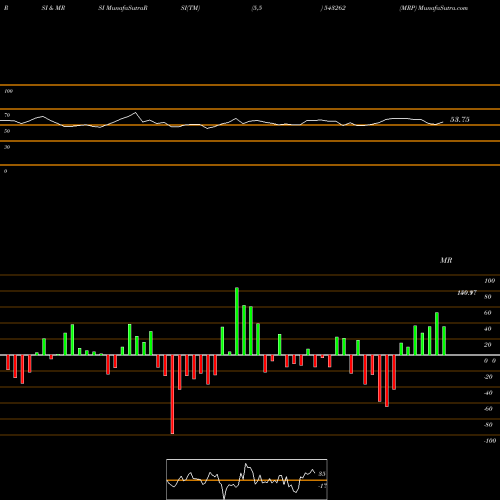Click the 543262 code in the header

click(334, 8)
